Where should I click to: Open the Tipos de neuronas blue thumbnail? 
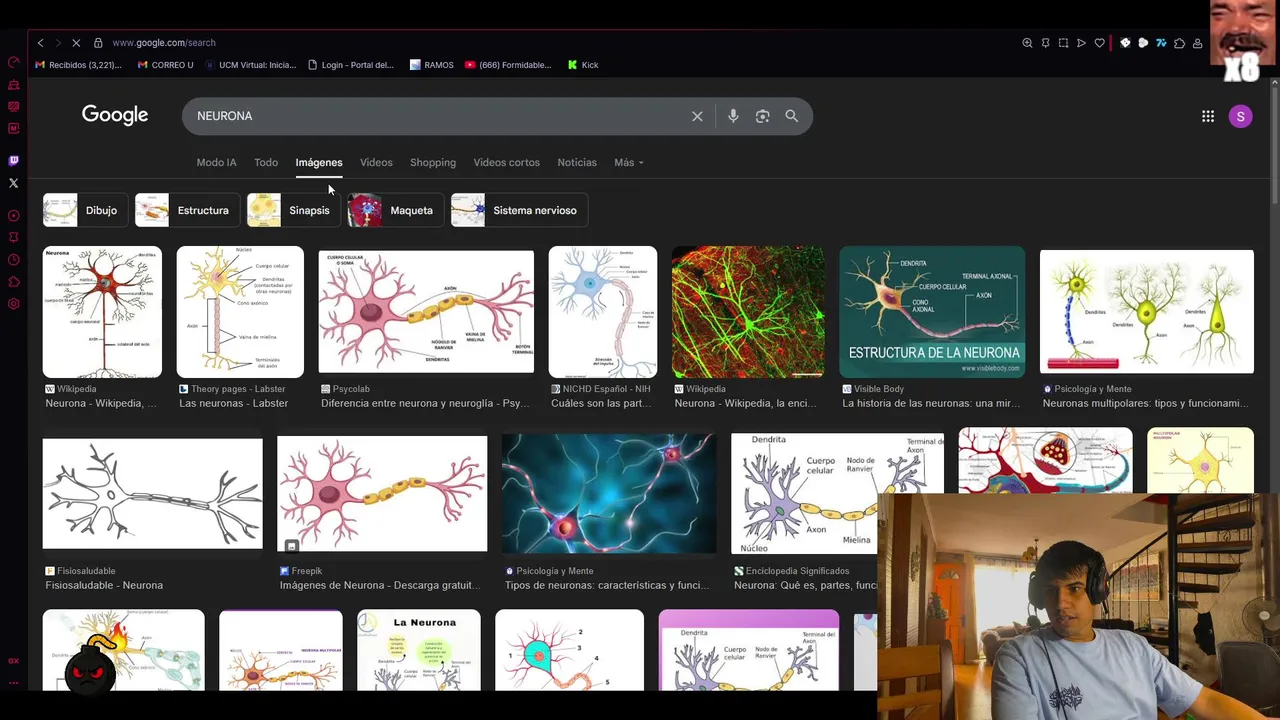(x=609, y=493)
